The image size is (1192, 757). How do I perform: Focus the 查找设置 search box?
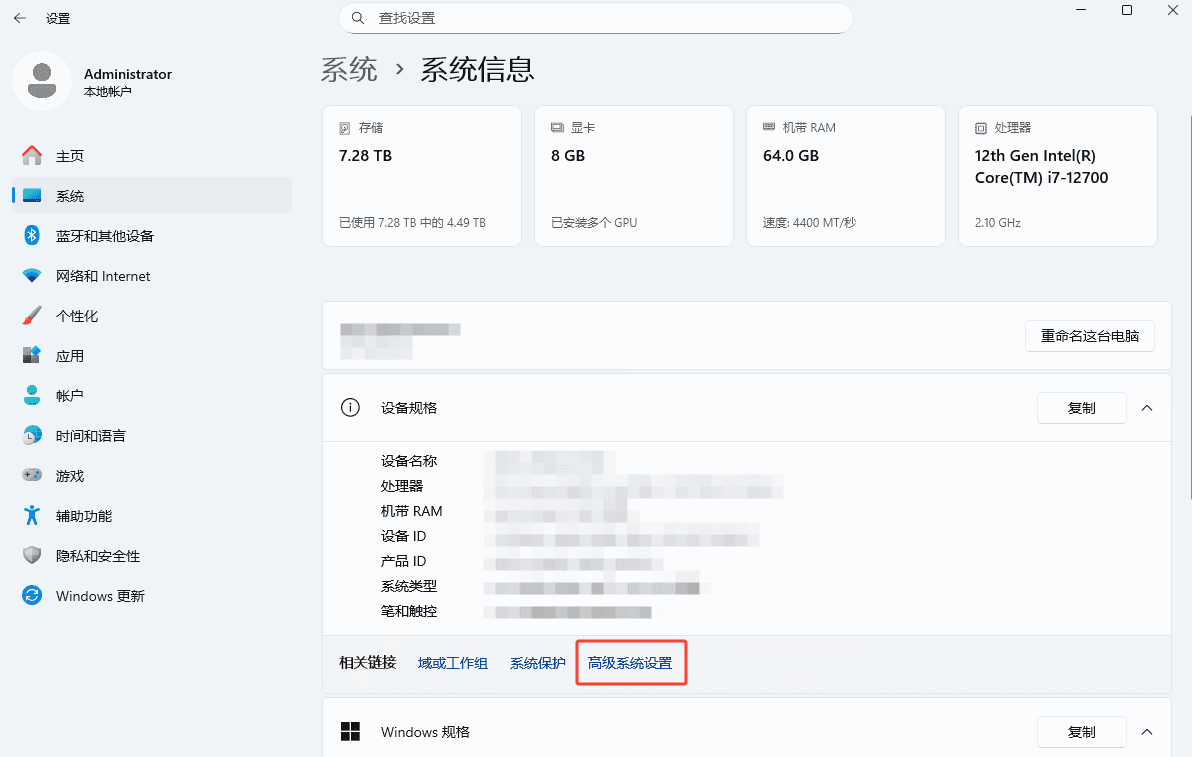click(595, 18)
